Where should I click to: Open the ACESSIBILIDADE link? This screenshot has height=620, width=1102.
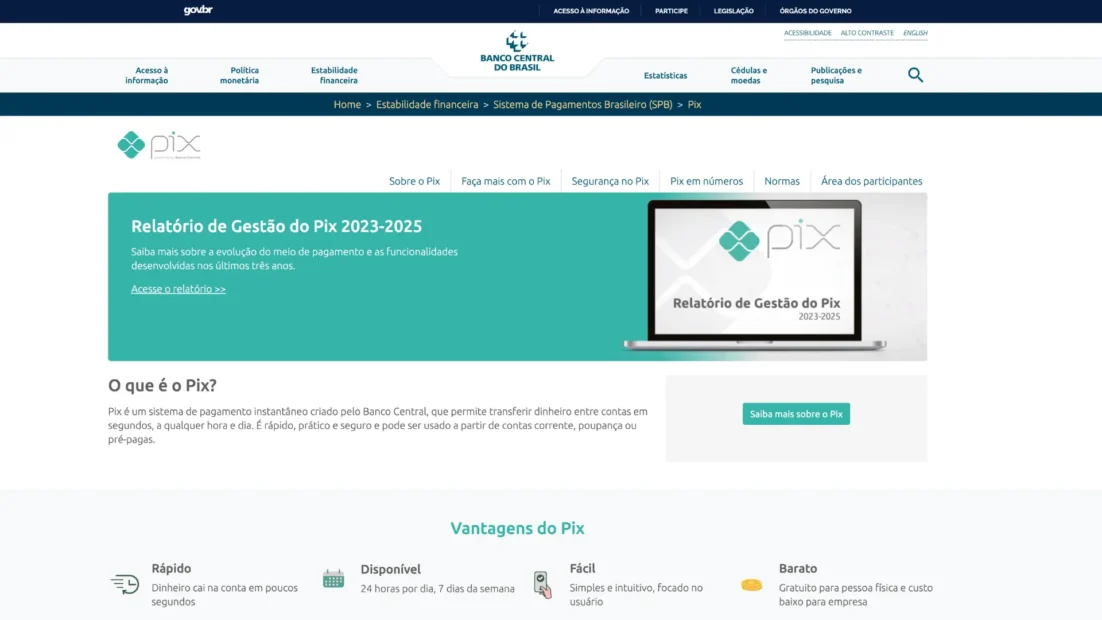(808, 33)
